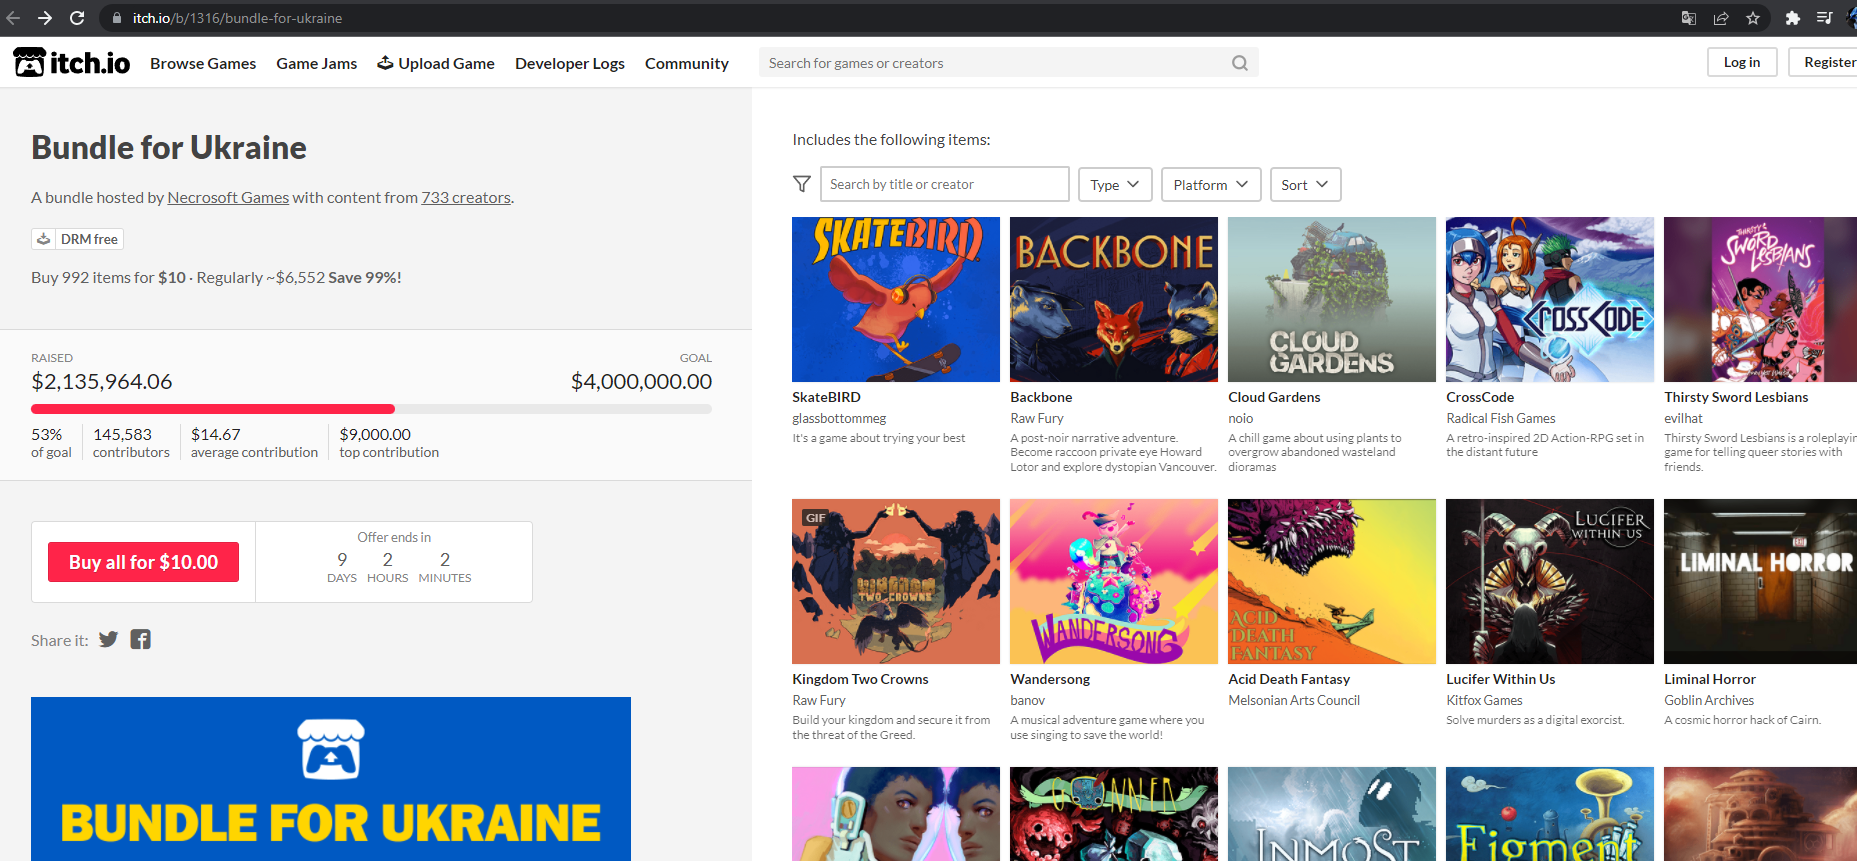Click Buy all for $10.00

click(143, 562)
